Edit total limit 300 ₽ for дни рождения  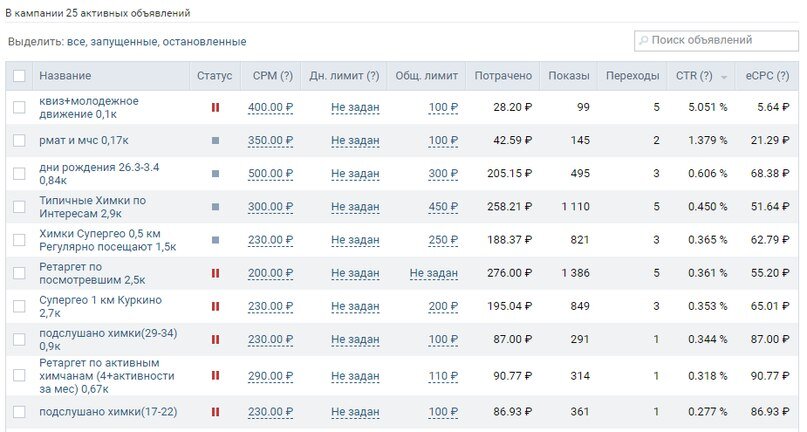pos(443,174)
